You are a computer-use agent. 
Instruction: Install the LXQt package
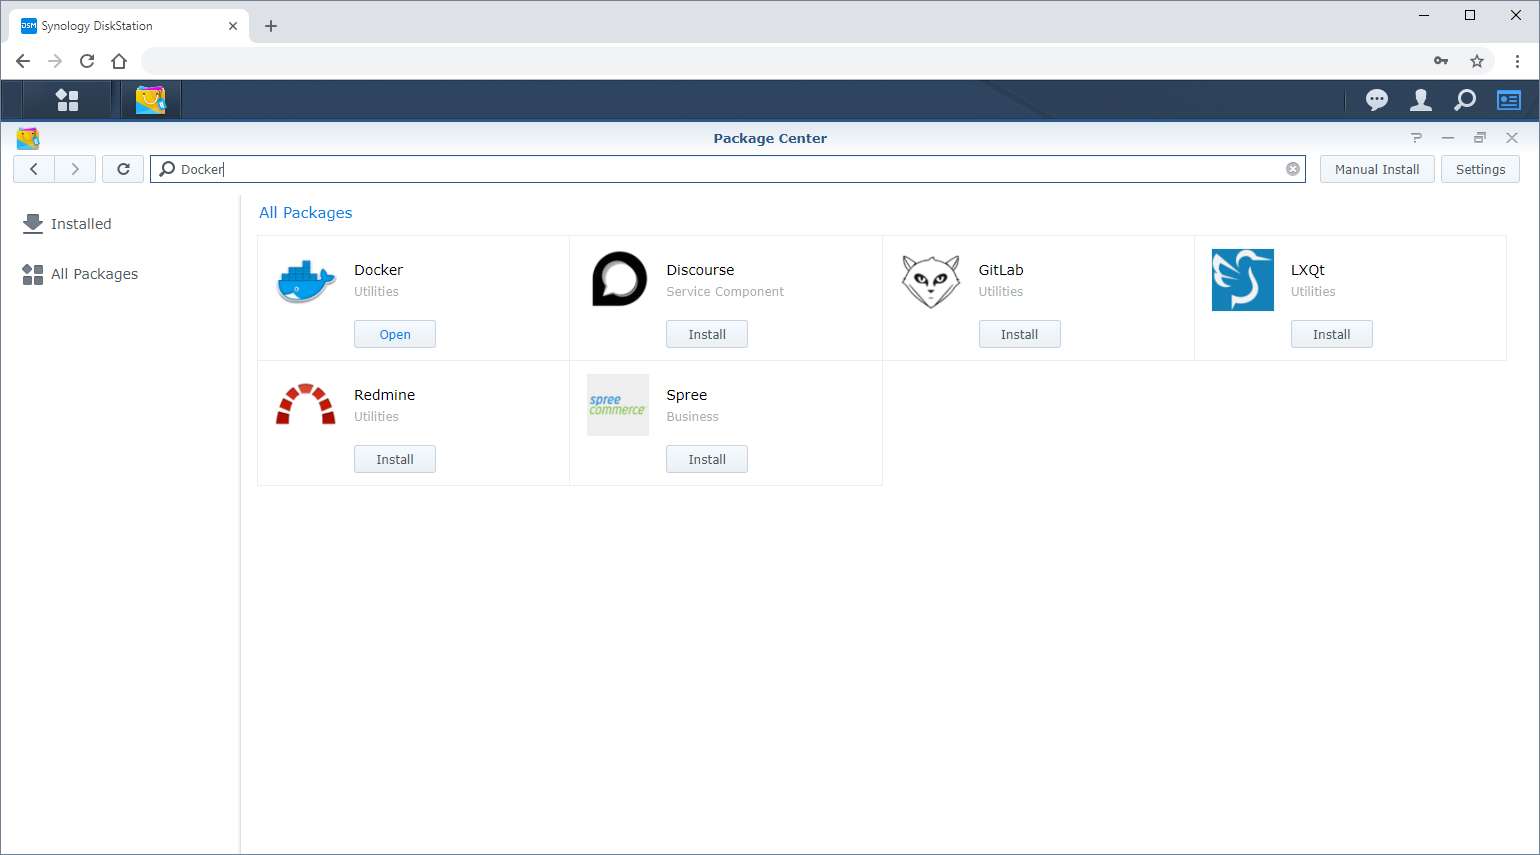pos(1331,334)
